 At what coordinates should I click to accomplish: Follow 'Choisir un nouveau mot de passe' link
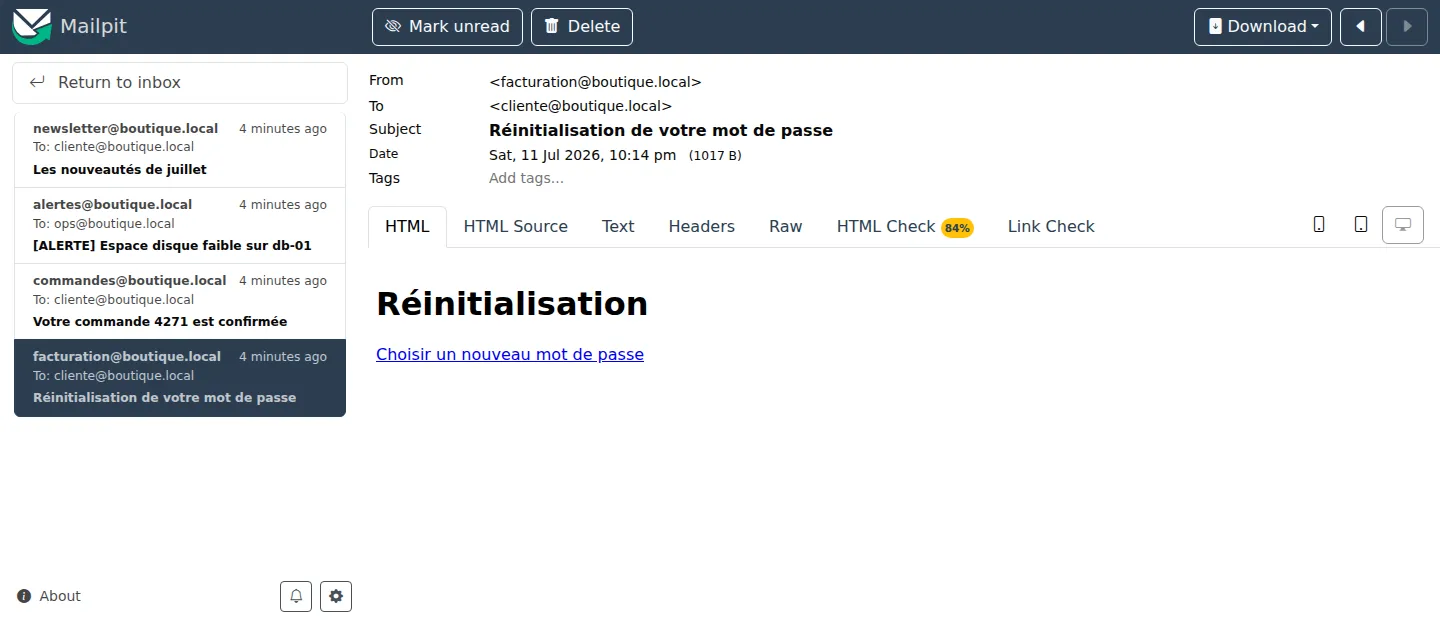click(510, 354)
